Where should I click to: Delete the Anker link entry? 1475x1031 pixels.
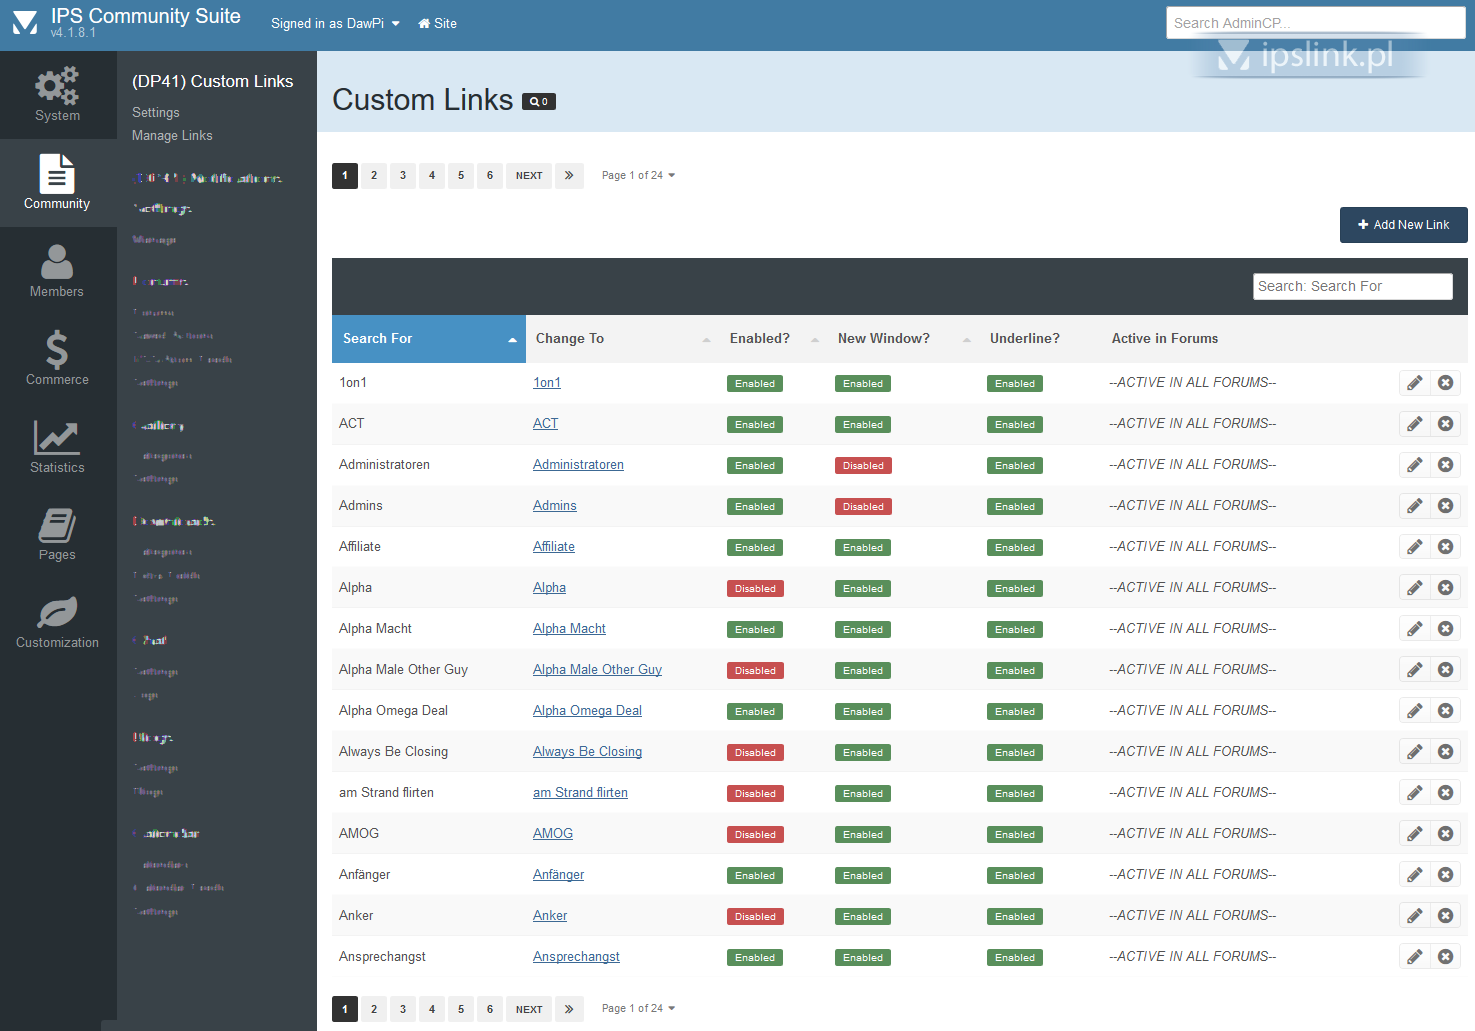tap(1446, 916)
